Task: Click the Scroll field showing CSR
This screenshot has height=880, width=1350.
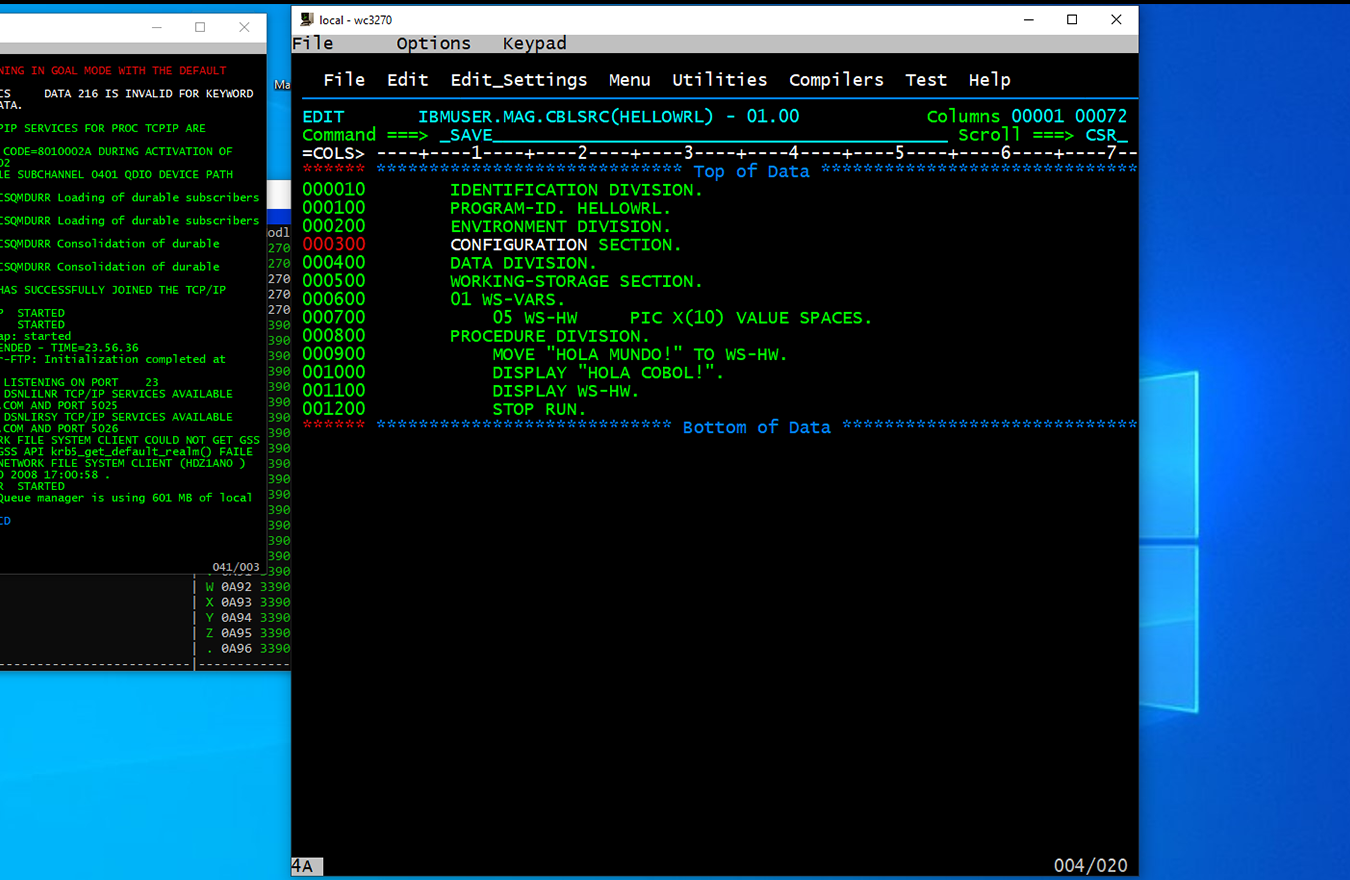Action: point(1105,135)
